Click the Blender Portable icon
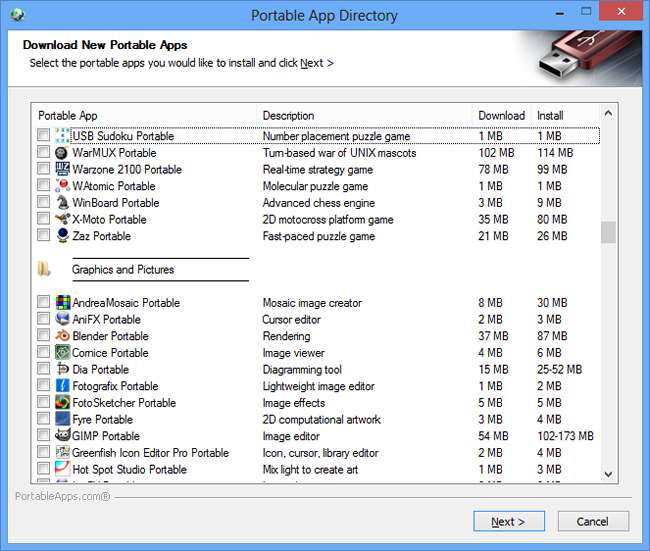The width and height of the screenshot is (650, 551). 62,336
